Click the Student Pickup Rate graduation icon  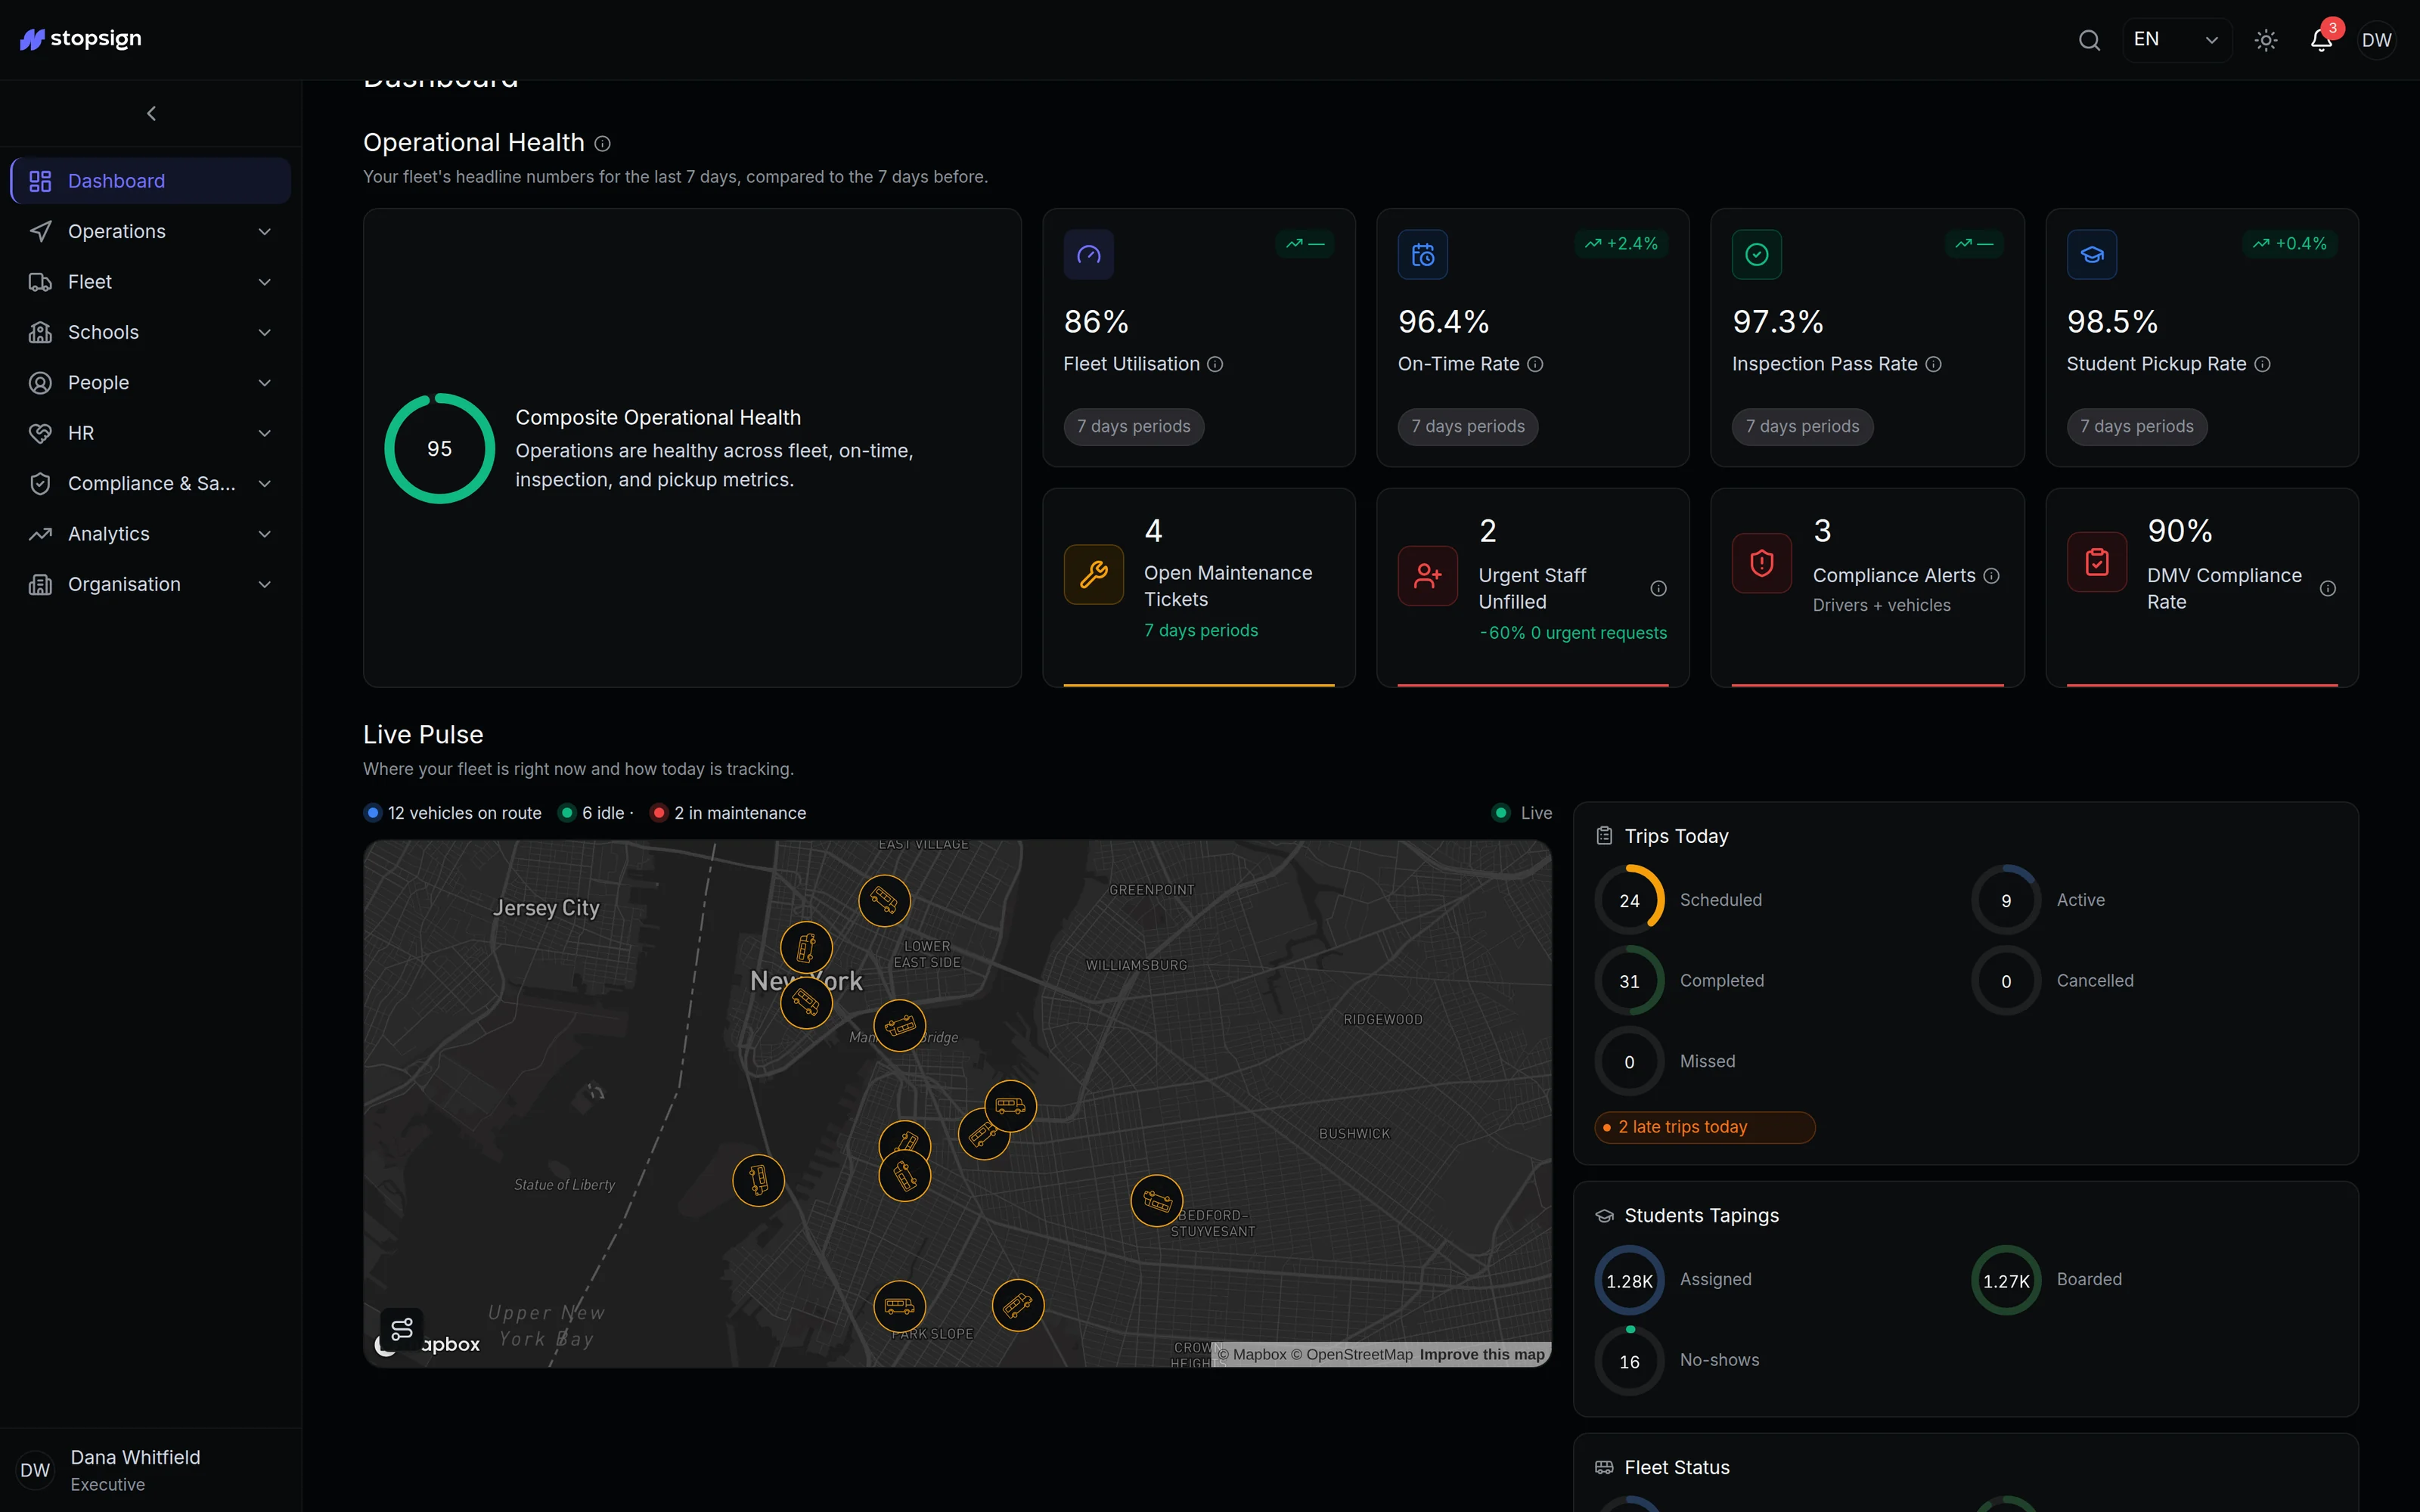pos(2092,255)
